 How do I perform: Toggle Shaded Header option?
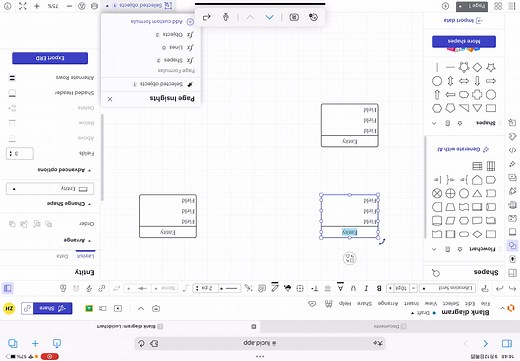[x=12, y=93]
